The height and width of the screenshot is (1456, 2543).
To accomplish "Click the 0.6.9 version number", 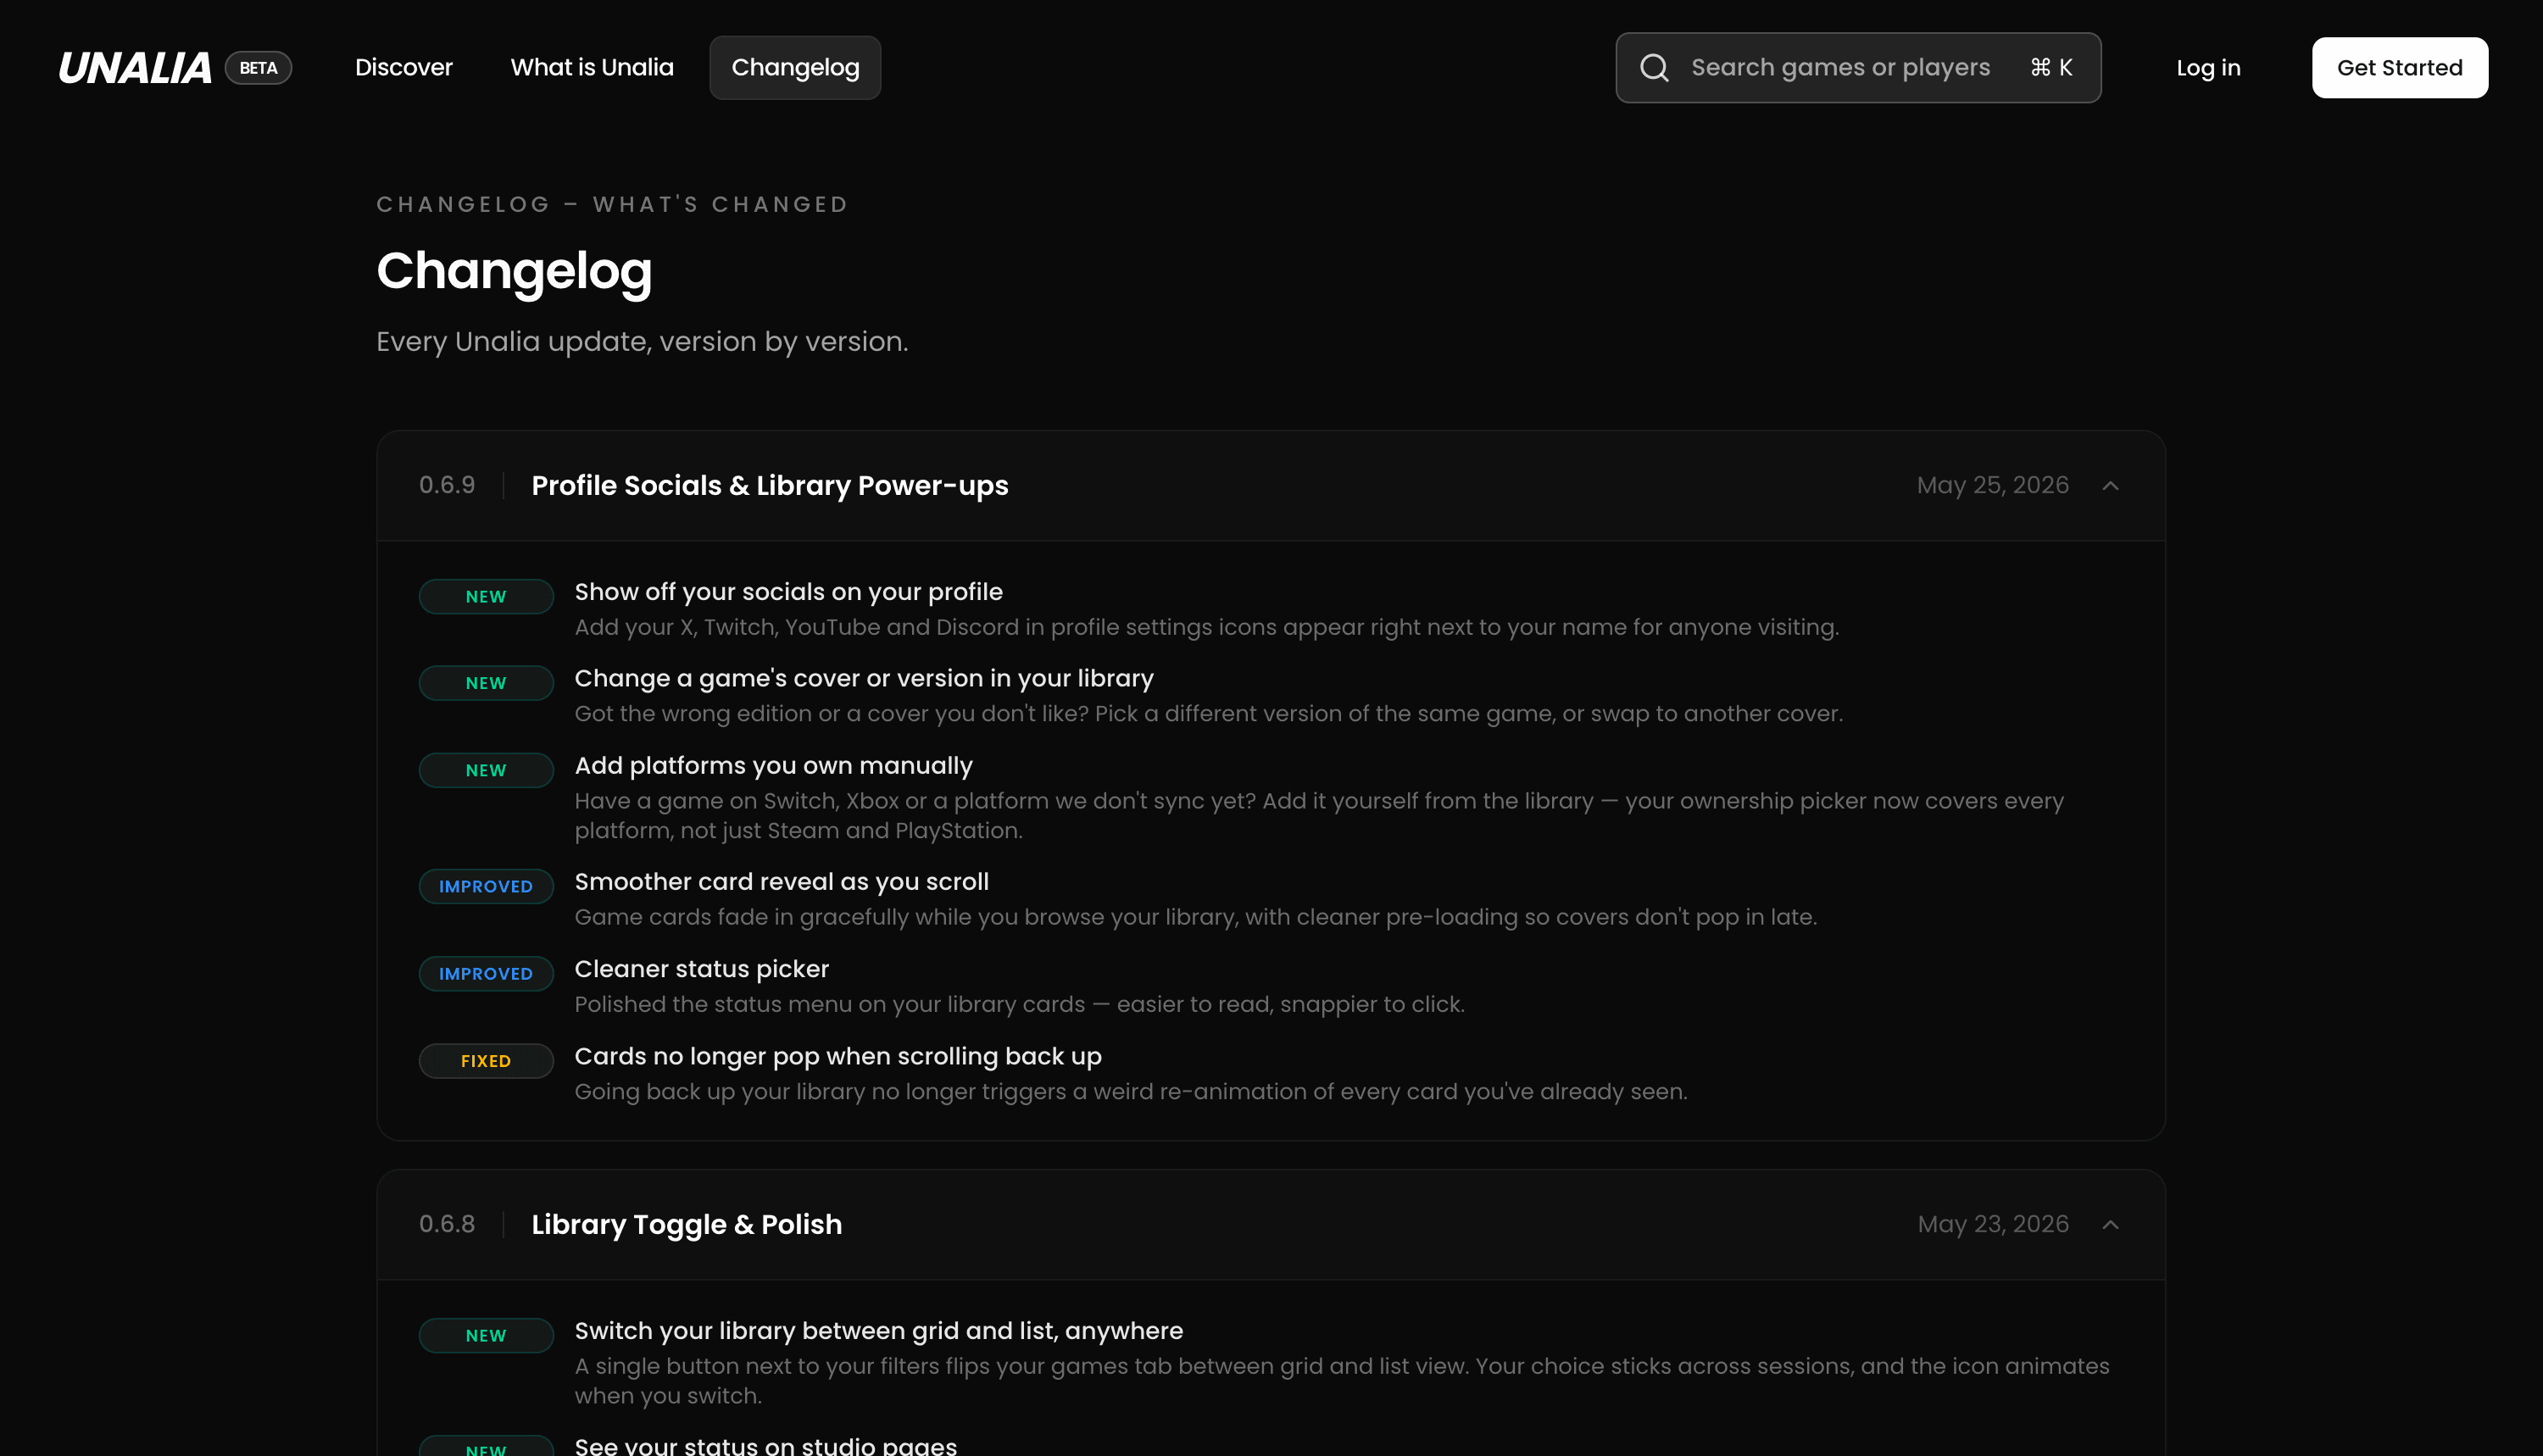I will 447,485.
